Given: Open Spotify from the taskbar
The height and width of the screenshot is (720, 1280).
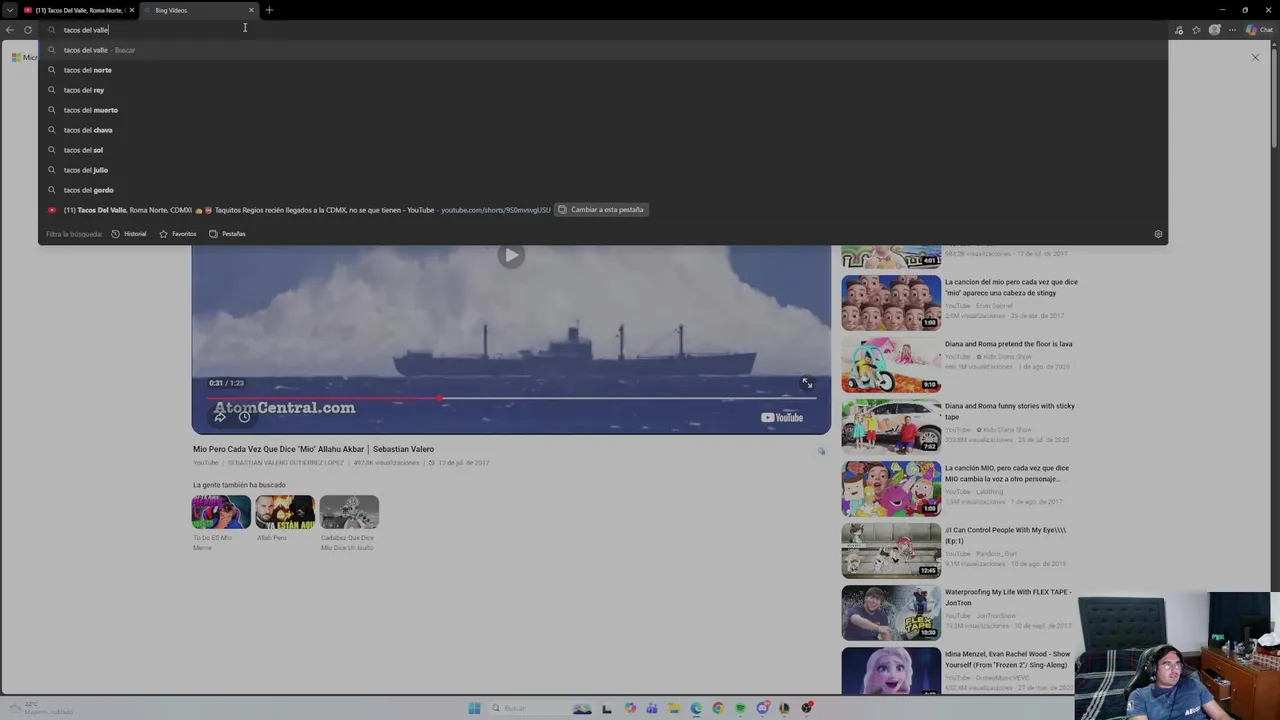Looking at the screenshot, I should (x=740, y=708).
